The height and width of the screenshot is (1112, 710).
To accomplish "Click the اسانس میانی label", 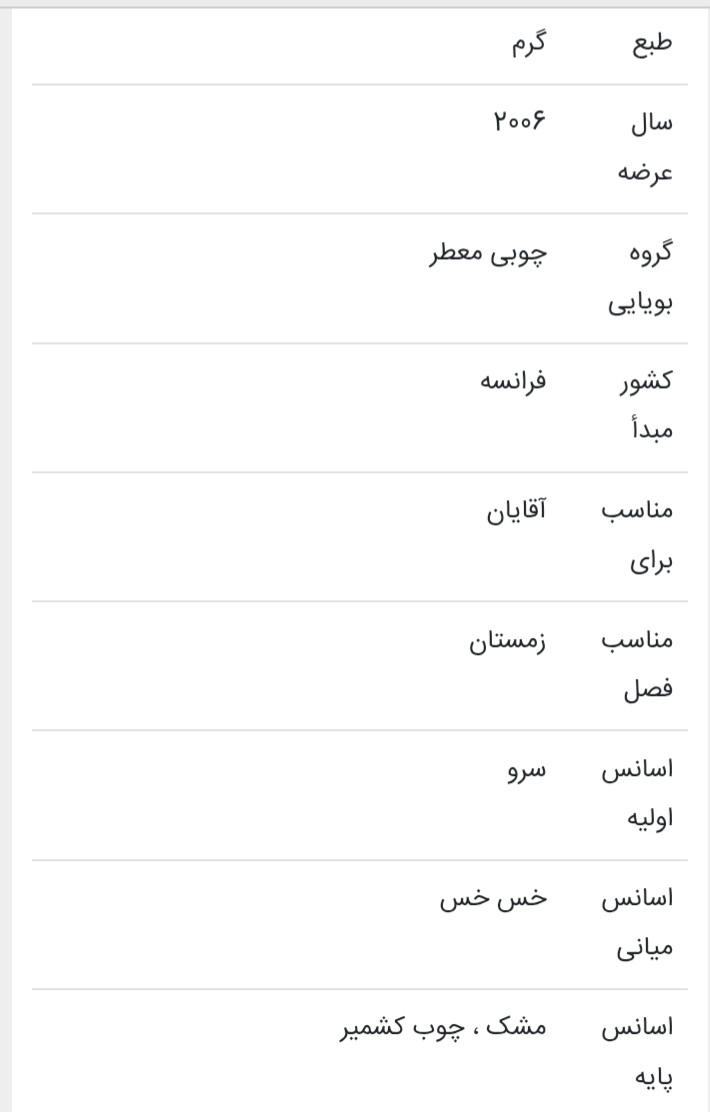I will pos(637,922).
